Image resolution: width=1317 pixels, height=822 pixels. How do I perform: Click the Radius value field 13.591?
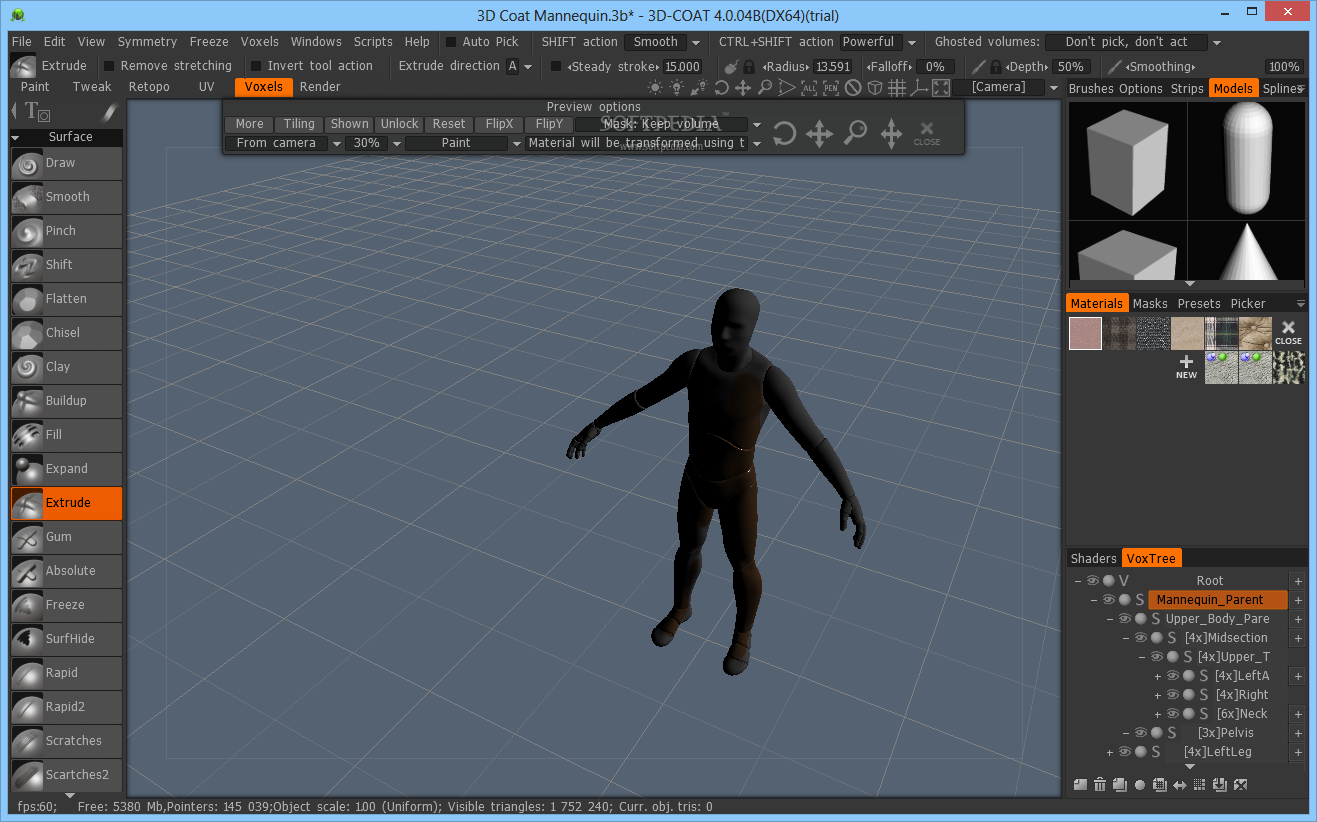[x=832, y=66]
